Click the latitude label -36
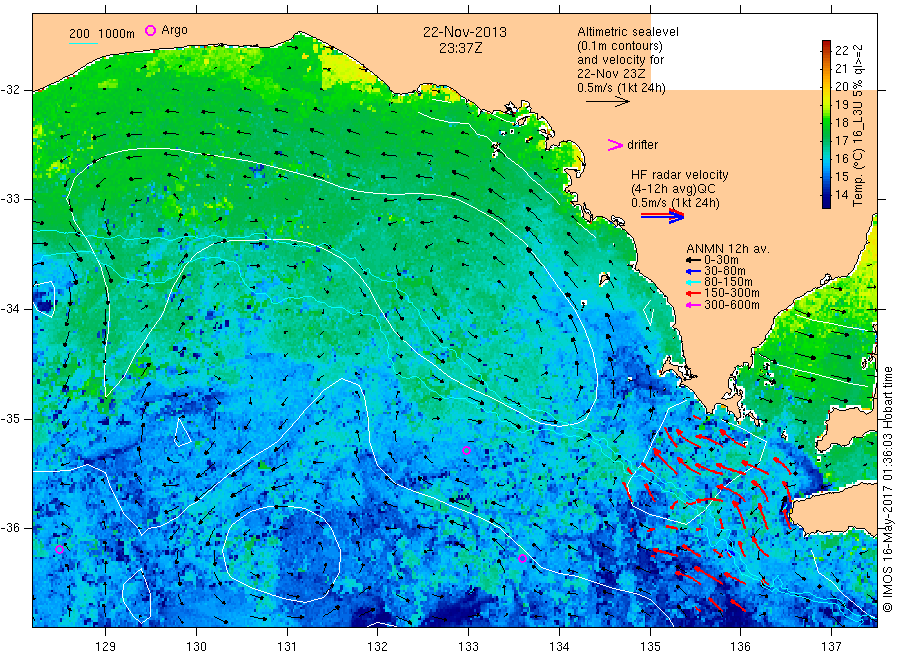 tap(13, 527)
